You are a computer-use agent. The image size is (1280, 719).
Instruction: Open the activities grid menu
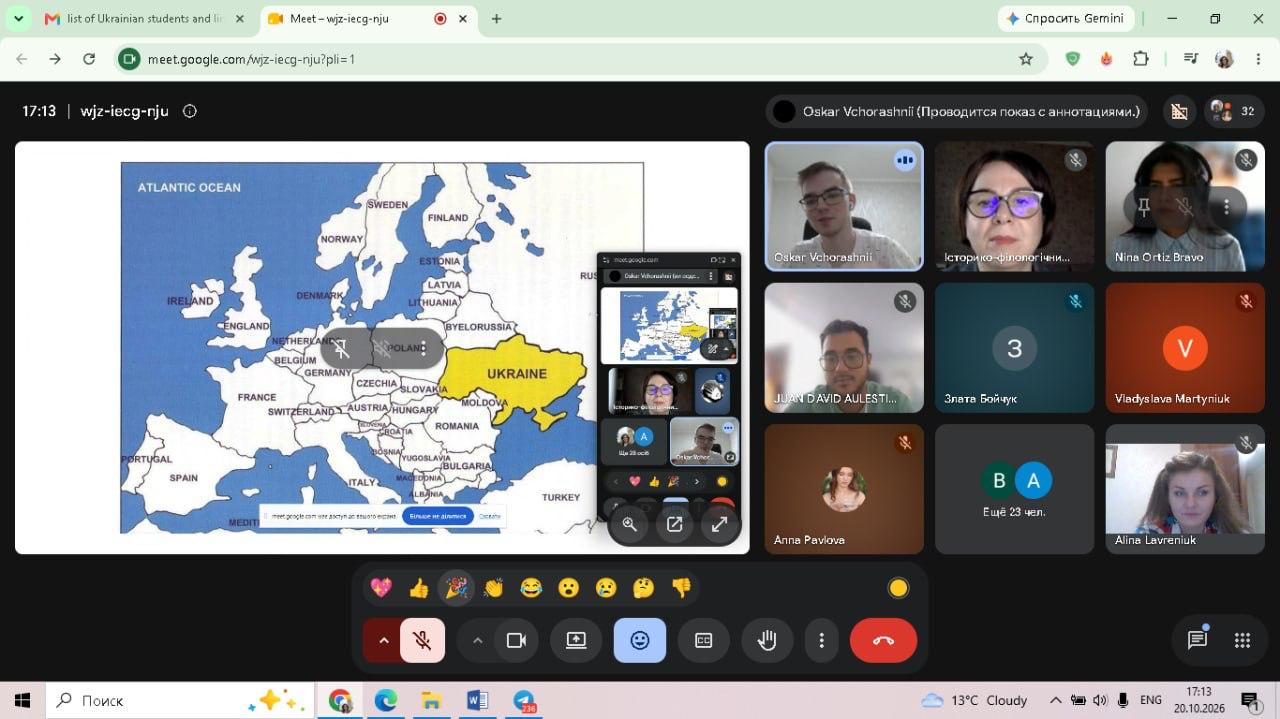tap(1243, 641)
